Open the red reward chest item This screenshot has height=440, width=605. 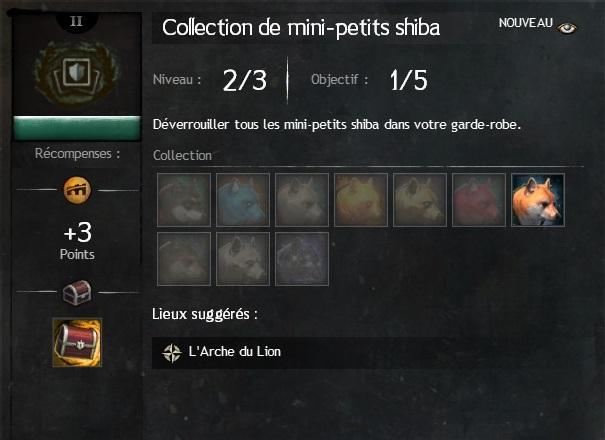click(x=77, y=342)
